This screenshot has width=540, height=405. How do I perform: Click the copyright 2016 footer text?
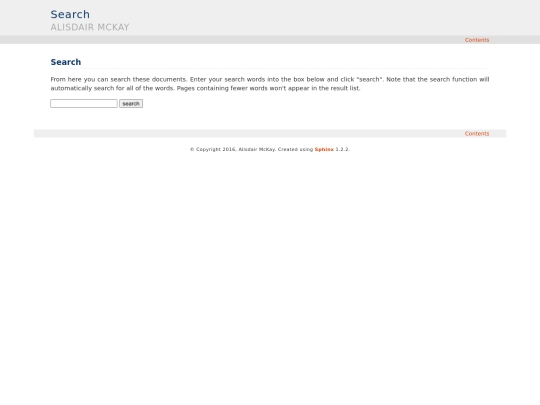pos(270,149)
